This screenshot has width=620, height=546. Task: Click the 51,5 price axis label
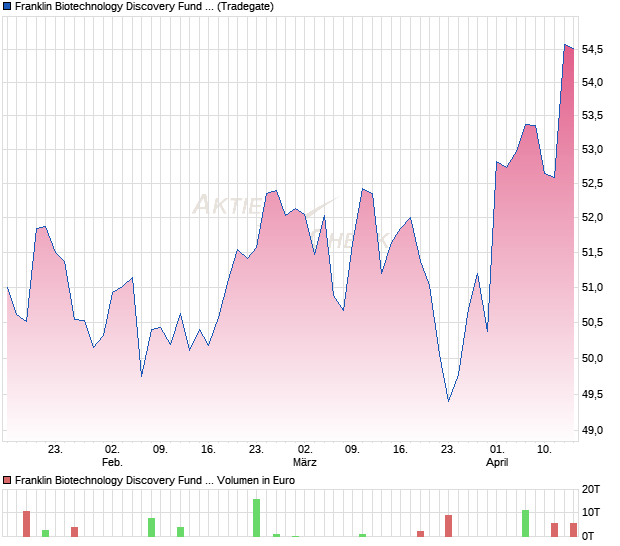pyautogui.click(x=592, y=252)
